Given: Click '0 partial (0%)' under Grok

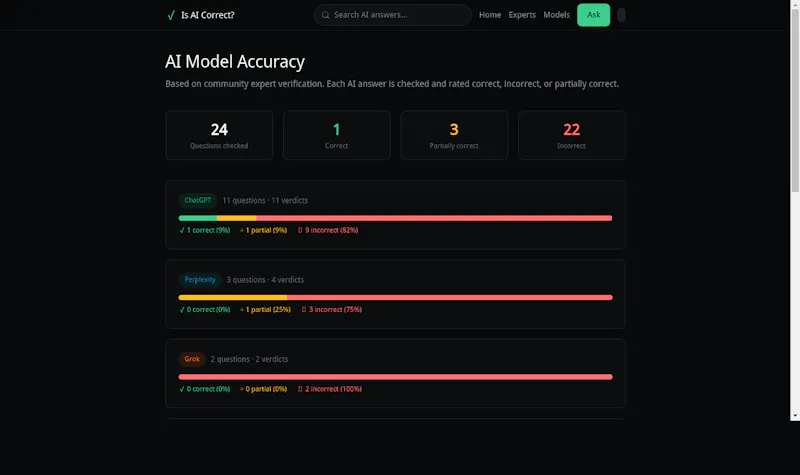Looking at the screenshot, I should 266,389.
